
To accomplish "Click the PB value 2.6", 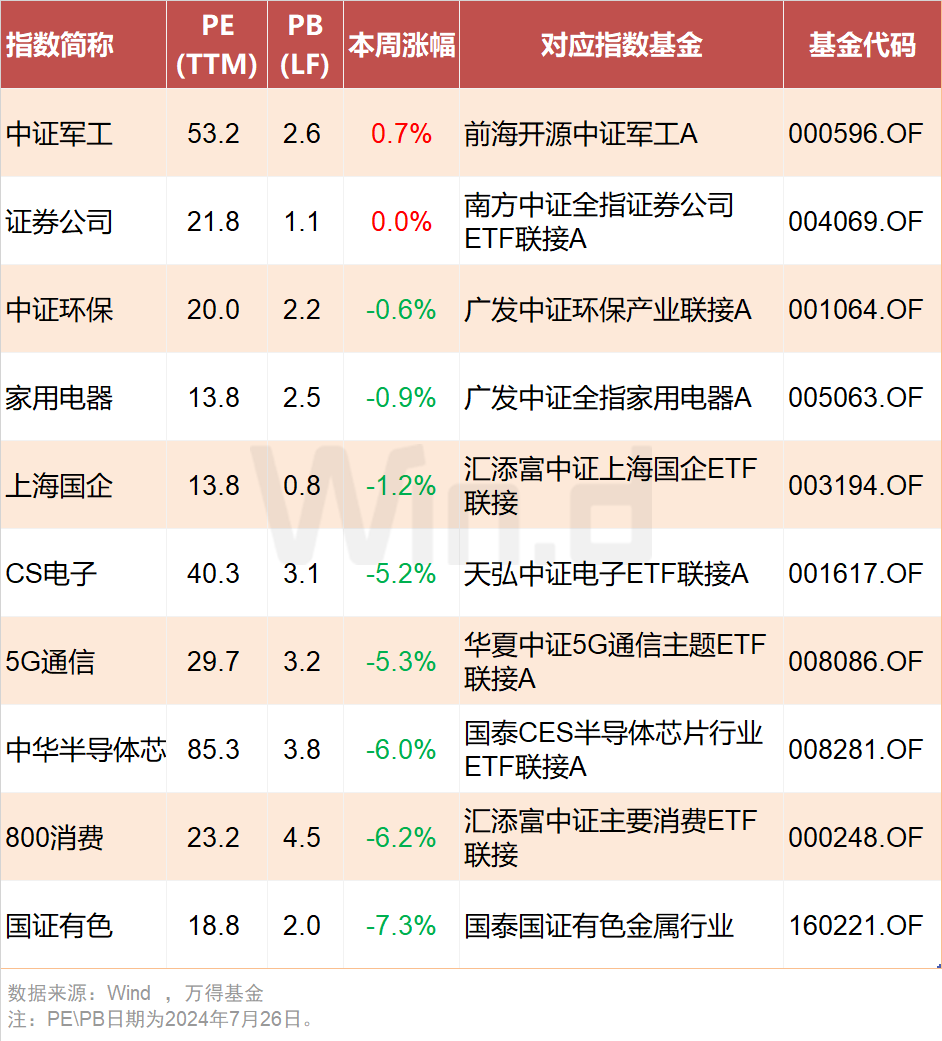I will (x=302, y=134).
